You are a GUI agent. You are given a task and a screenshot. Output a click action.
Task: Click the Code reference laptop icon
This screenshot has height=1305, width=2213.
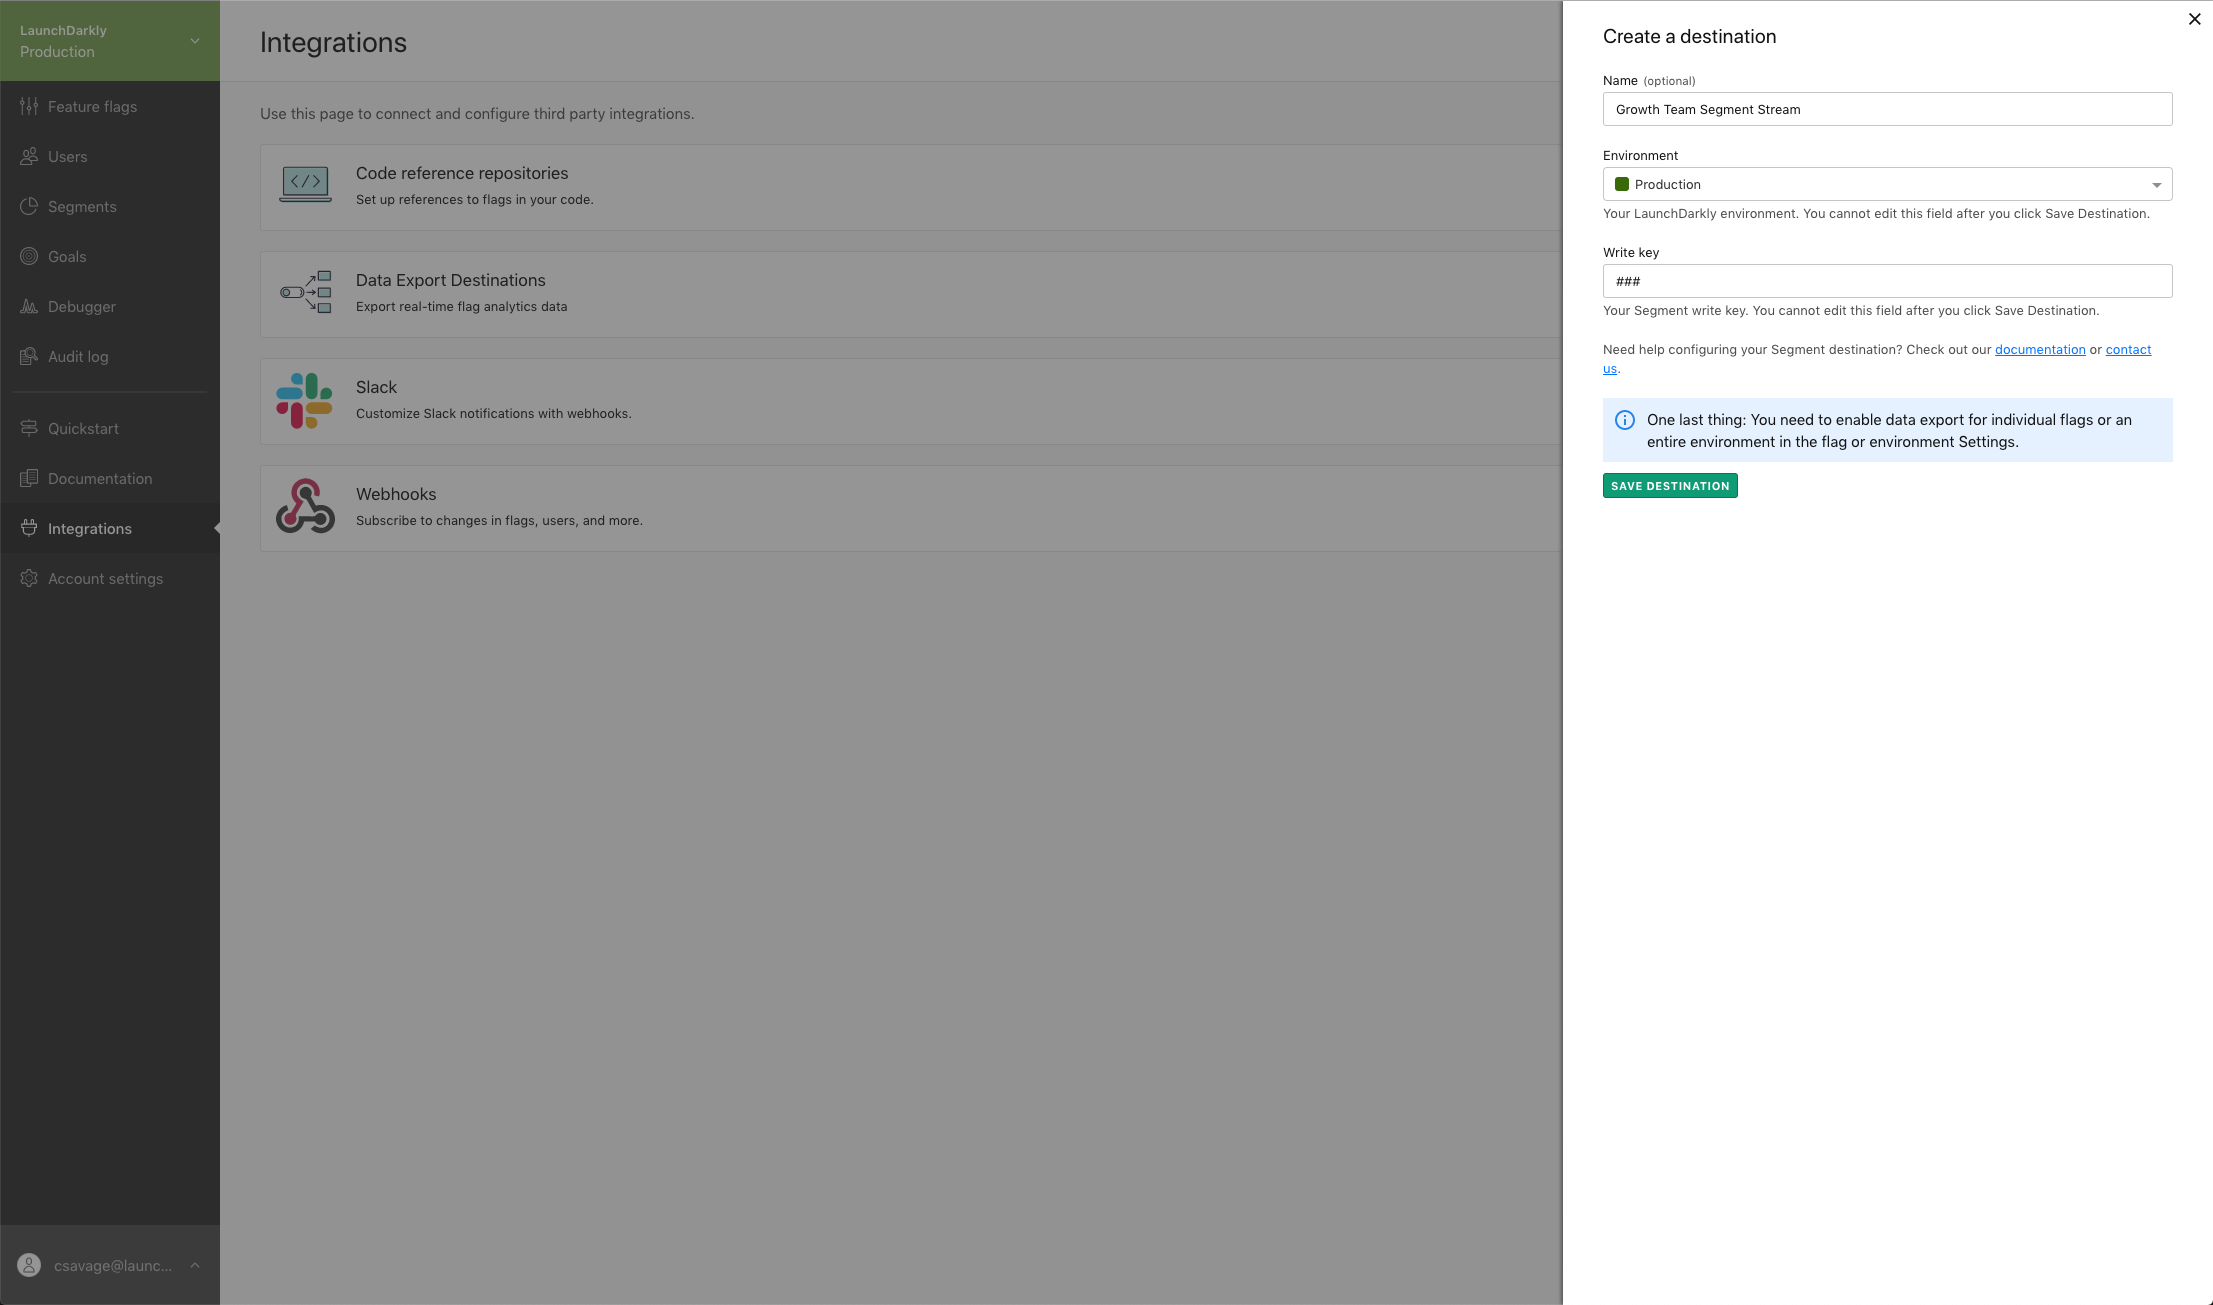click(x=306, y=185)
